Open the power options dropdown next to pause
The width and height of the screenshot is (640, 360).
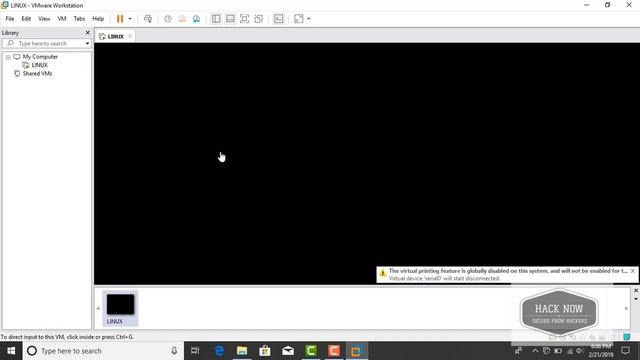tap(130, 19)
